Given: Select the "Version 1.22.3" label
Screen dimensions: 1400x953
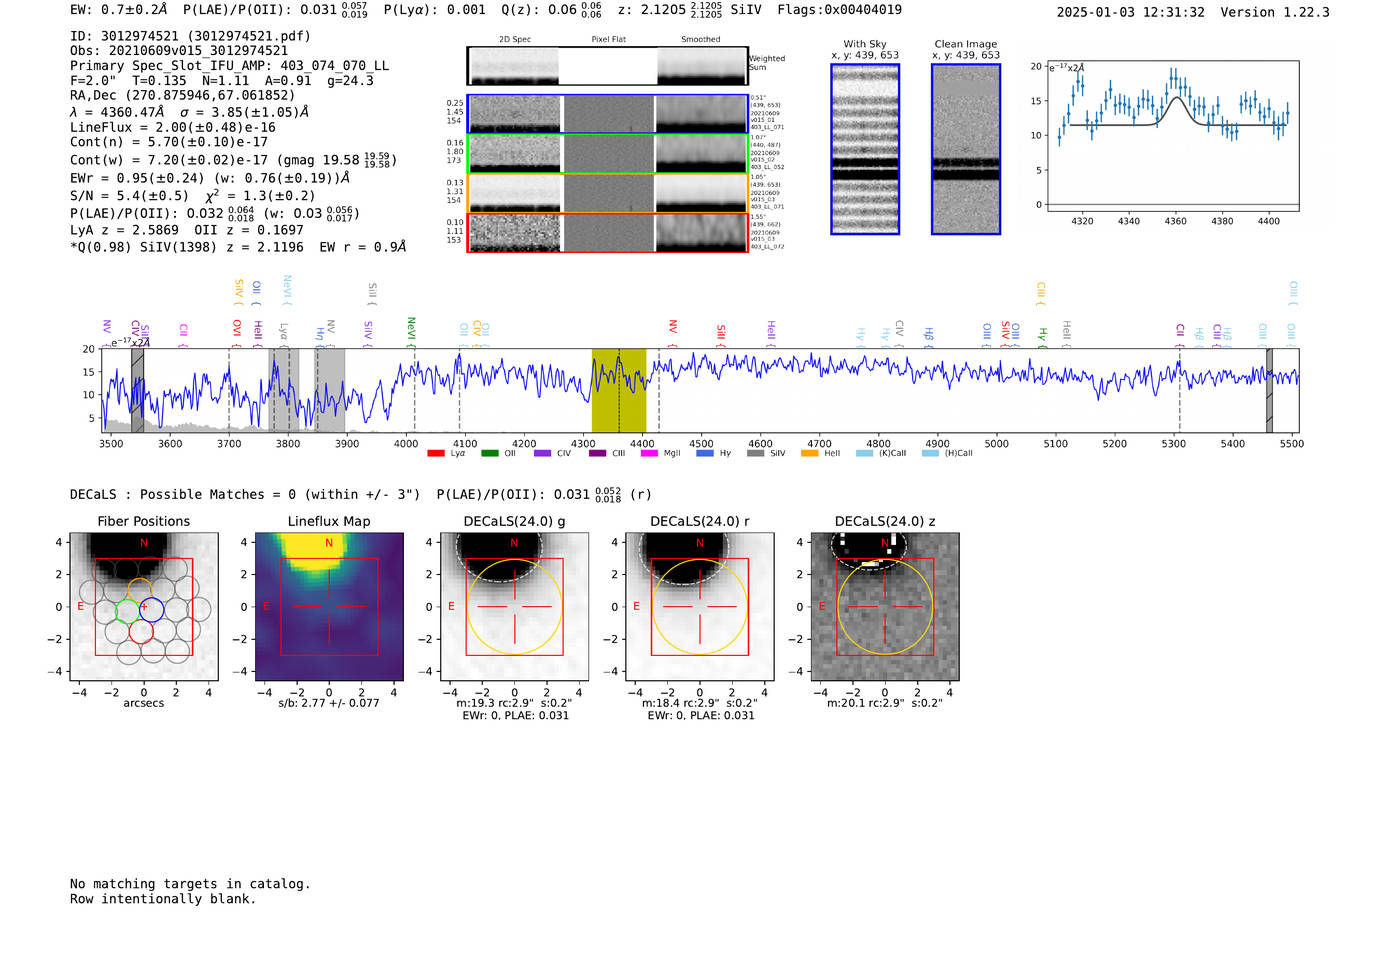Looking at the screenshot, I should [1275, 12].
